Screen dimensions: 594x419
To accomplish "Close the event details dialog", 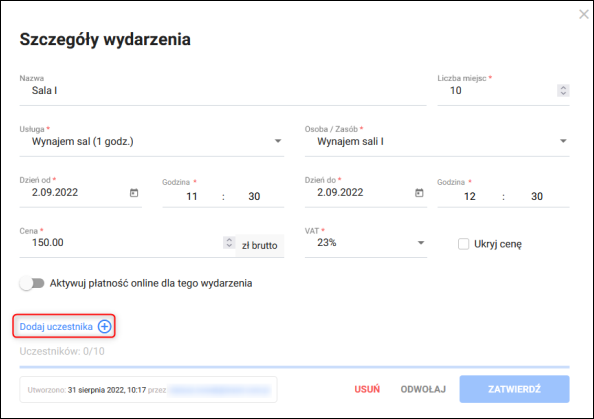I will coord(584,14).
